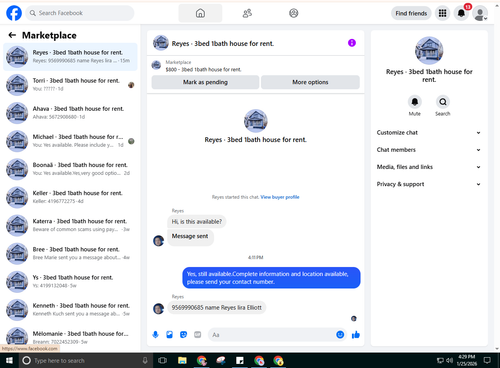Search in conversation with magnifier icon
The image size is (500, 368).
(443, 102)
